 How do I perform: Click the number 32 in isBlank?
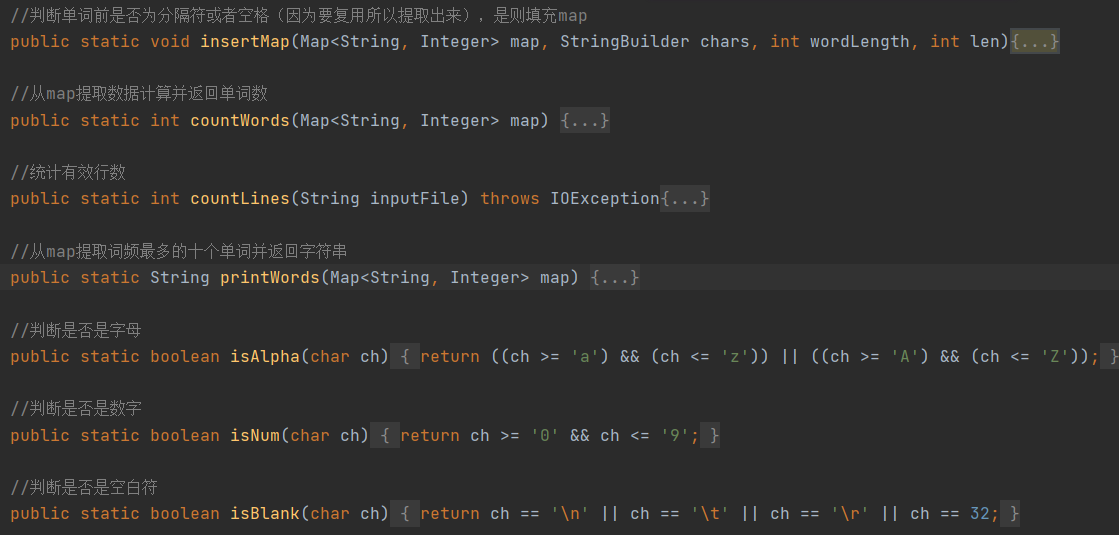980,514
